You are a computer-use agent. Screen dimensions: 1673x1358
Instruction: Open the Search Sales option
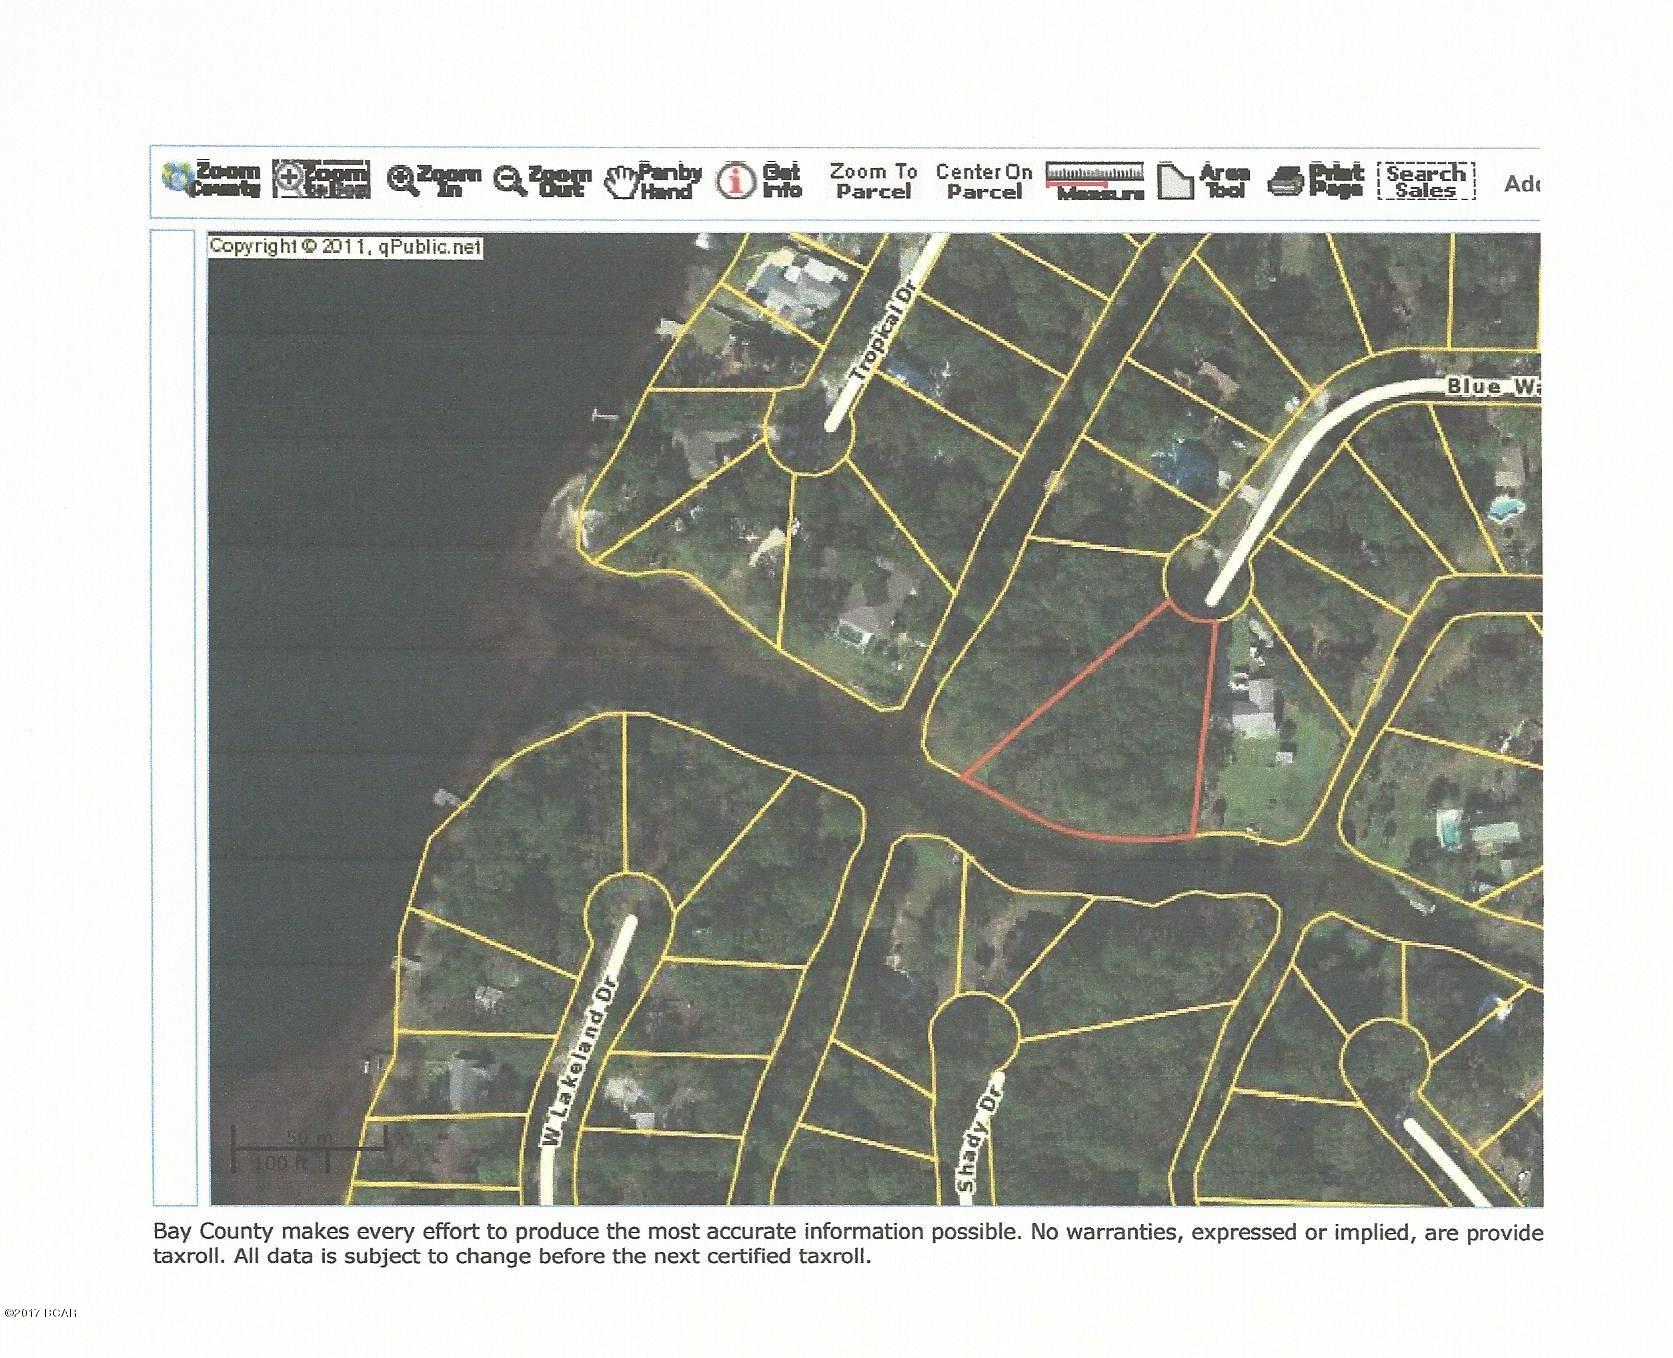(x=1425, y=181)
